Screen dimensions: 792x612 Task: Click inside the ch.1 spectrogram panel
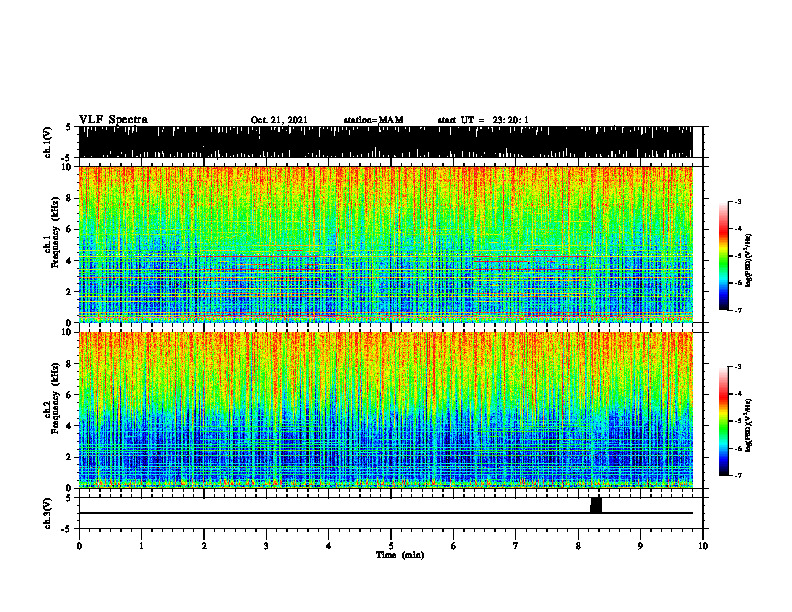(385, 244)
